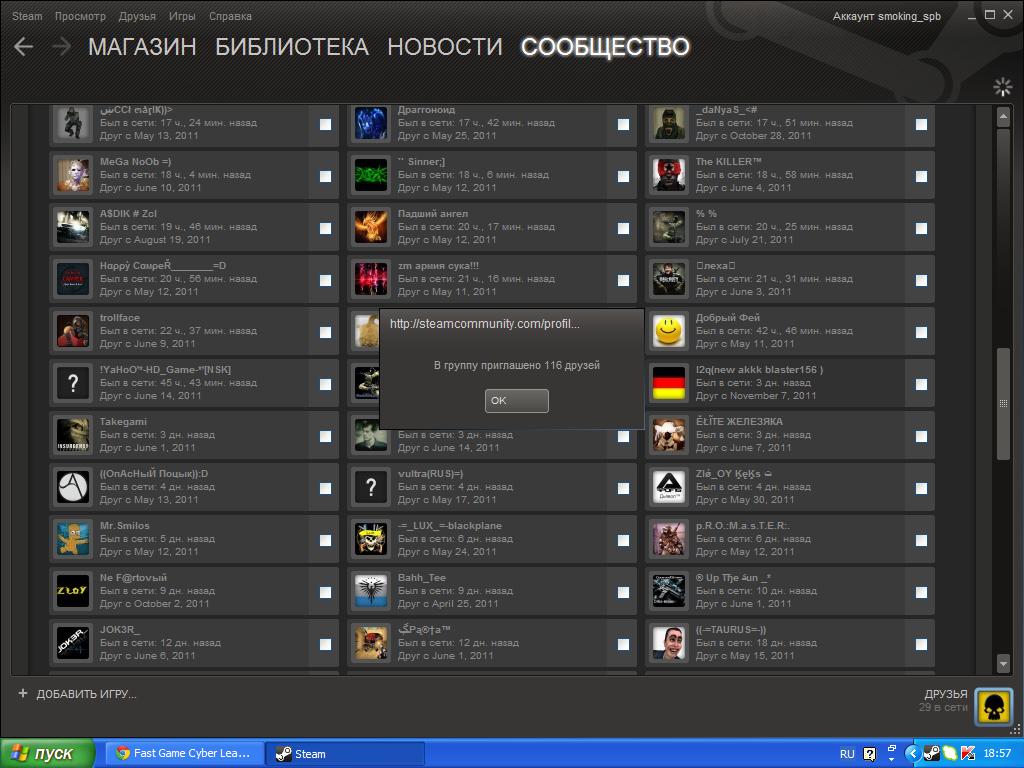Screen dimensions: 1024x768
Task: Open the НОВОСТИ tab
Action: (x=445, y=46)
